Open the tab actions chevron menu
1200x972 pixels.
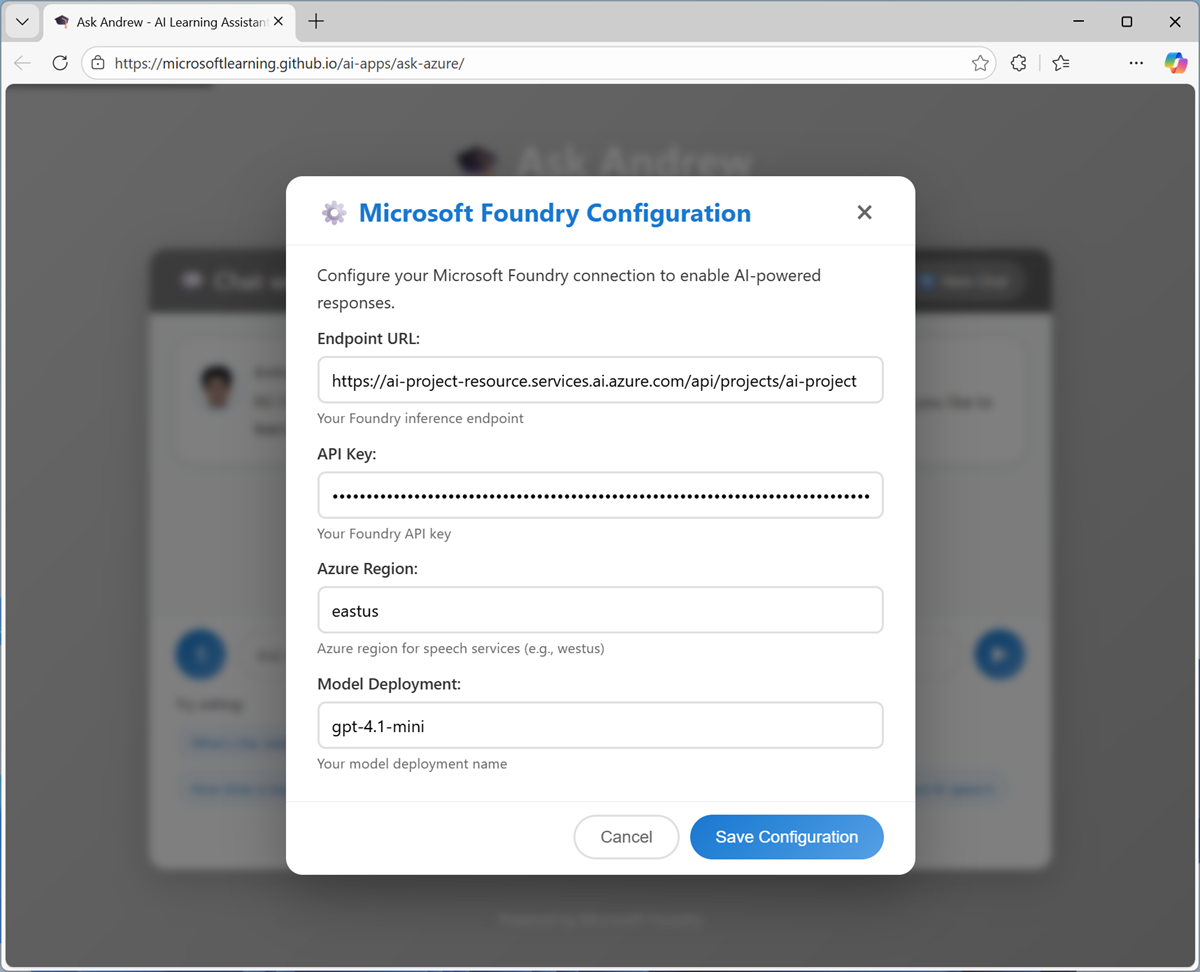coord(22,21)
